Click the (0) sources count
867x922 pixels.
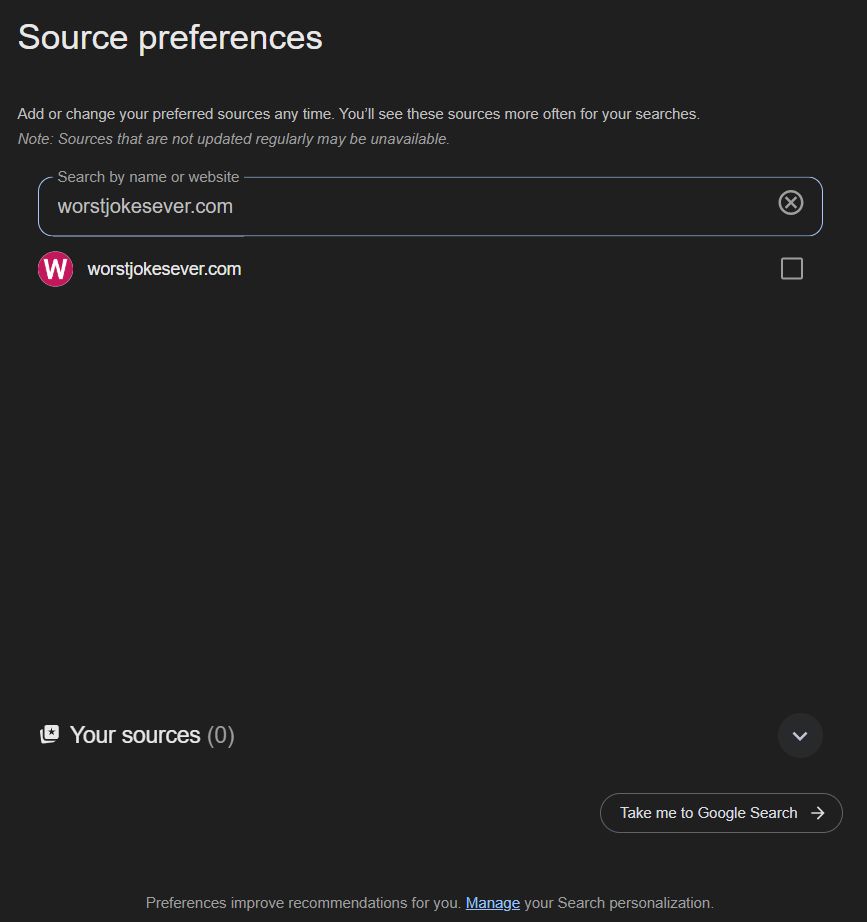(220, 735)
